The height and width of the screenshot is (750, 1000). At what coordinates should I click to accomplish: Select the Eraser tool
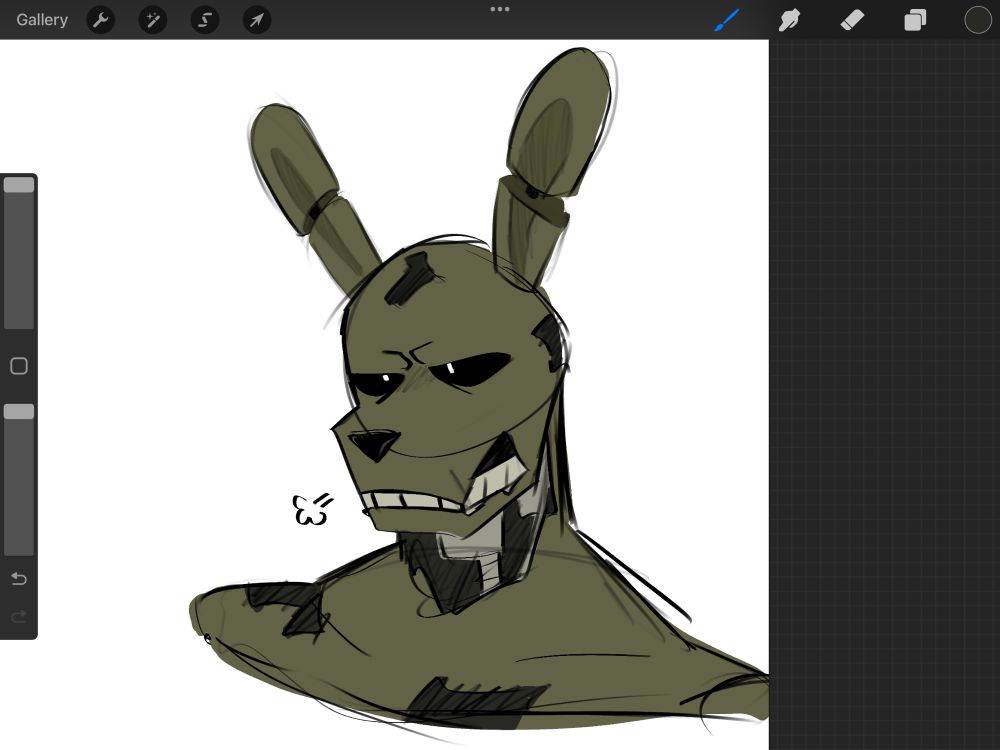[852, 20]
